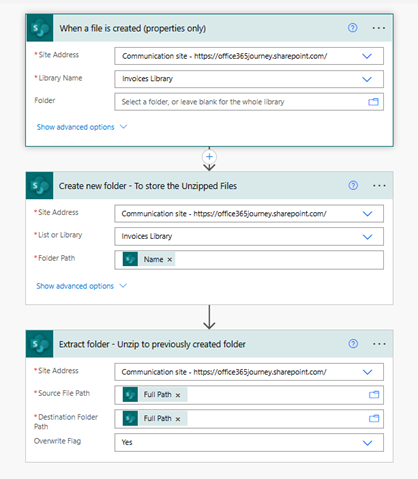Image resolution: width=418 pixels, height=479 pixels.
Task: Open the Overwrite Flag dropdown
Action: click(x=367, y=443)
